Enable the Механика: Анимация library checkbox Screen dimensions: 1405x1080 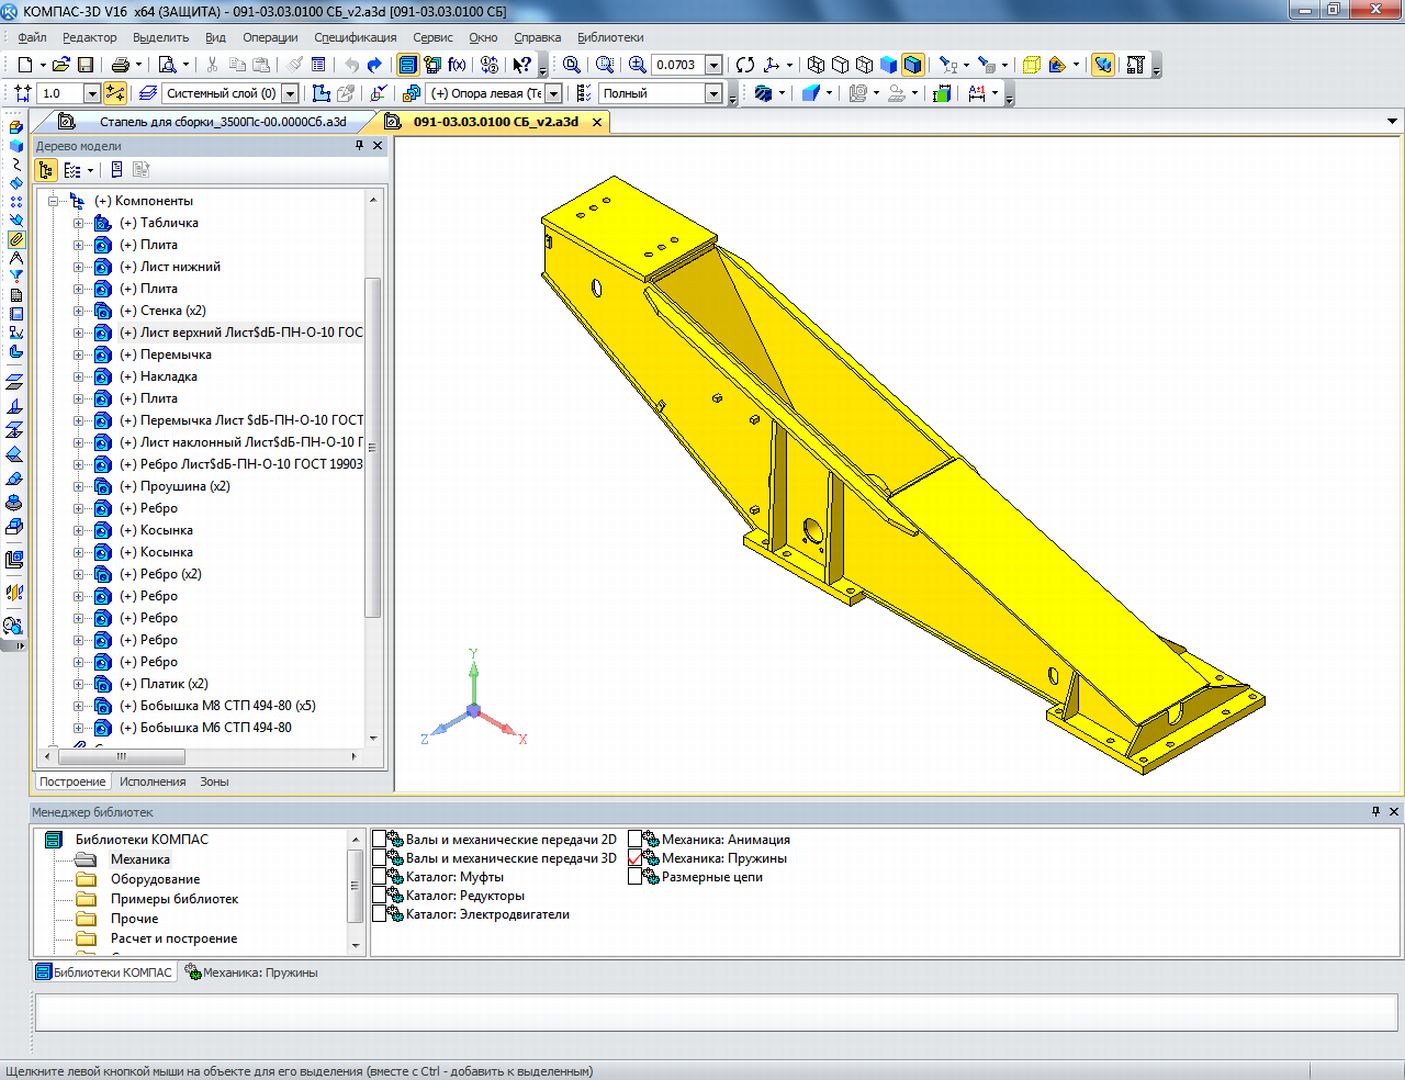[x=635, y=840]
